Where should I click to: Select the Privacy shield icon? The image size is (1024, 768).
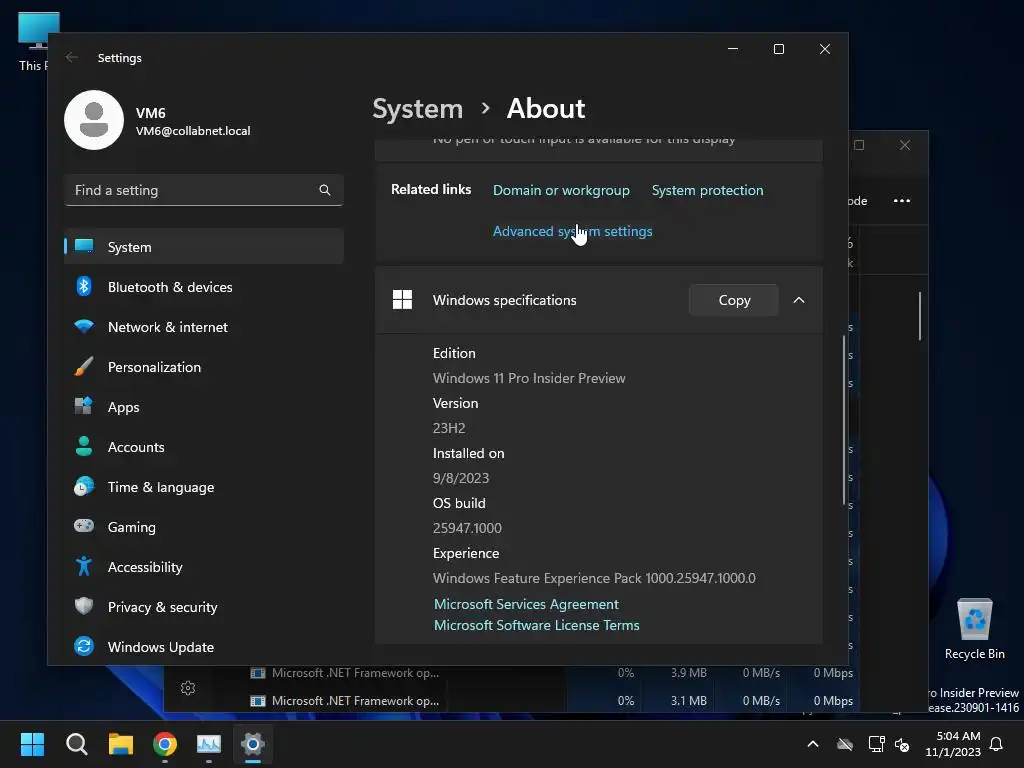pyautogui.click(x=84, y=606)
